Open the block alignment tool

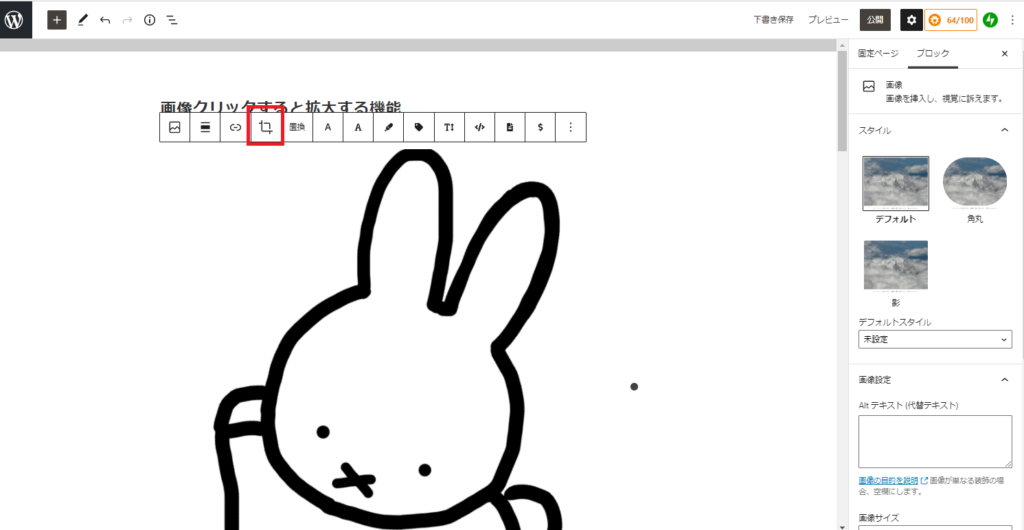coord(205,127)
